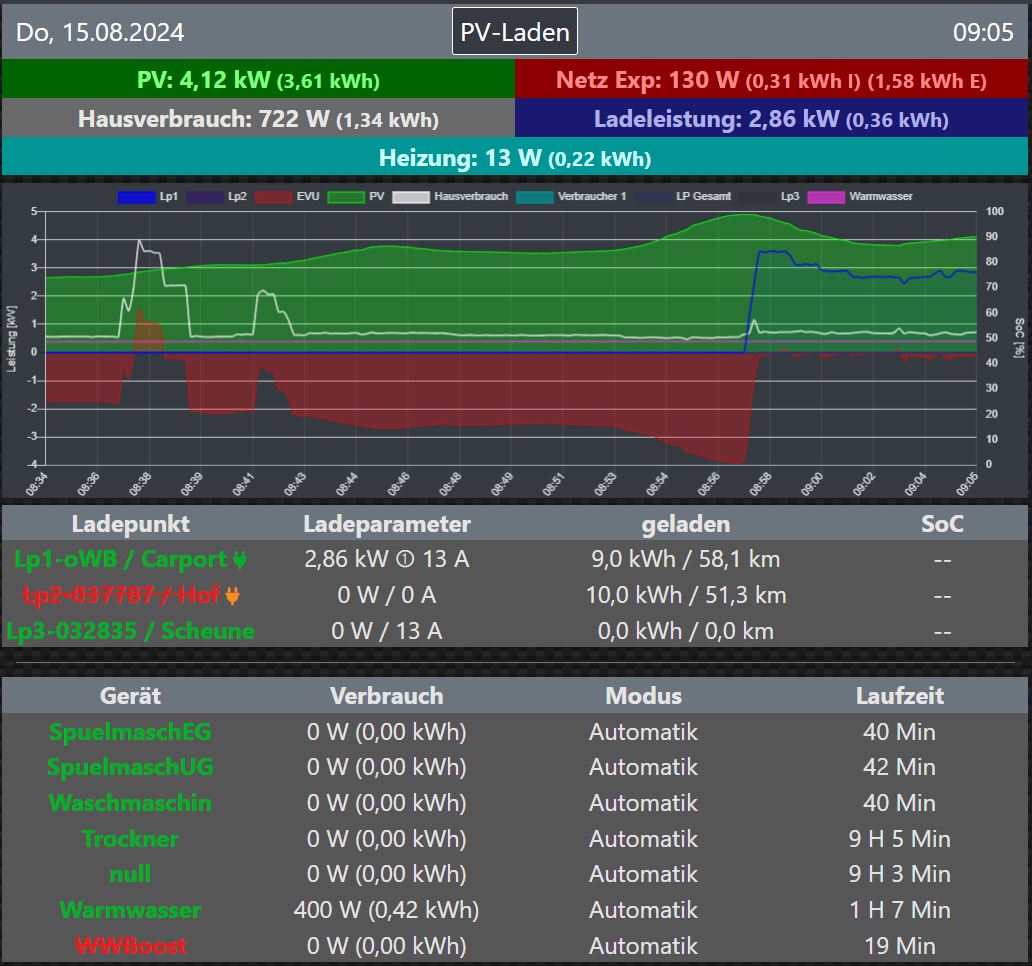Click the Heizung: 13 W tile
This screenshot has width=1032, height=966.
tap(515, 157)
